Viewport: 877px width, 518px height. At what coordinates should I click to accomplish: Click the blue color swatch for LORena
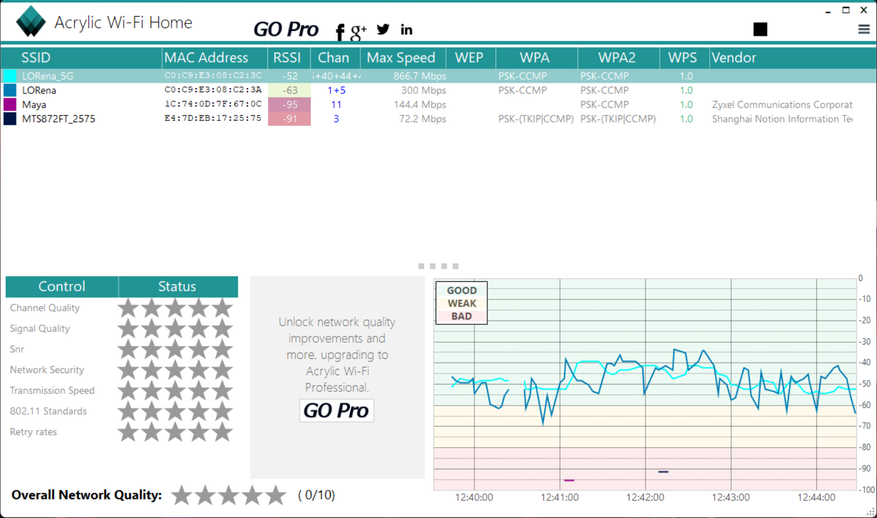(x=10, y=90)
